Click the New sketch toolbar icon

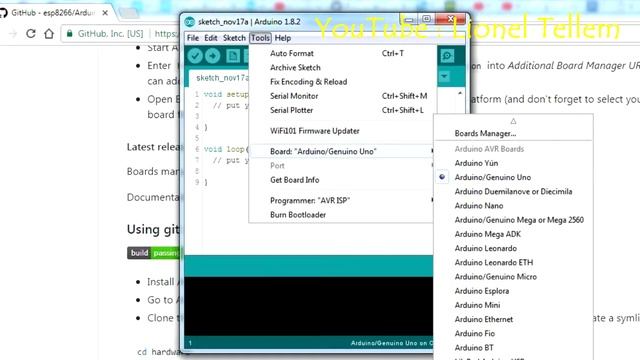click(x=233, y=56)
